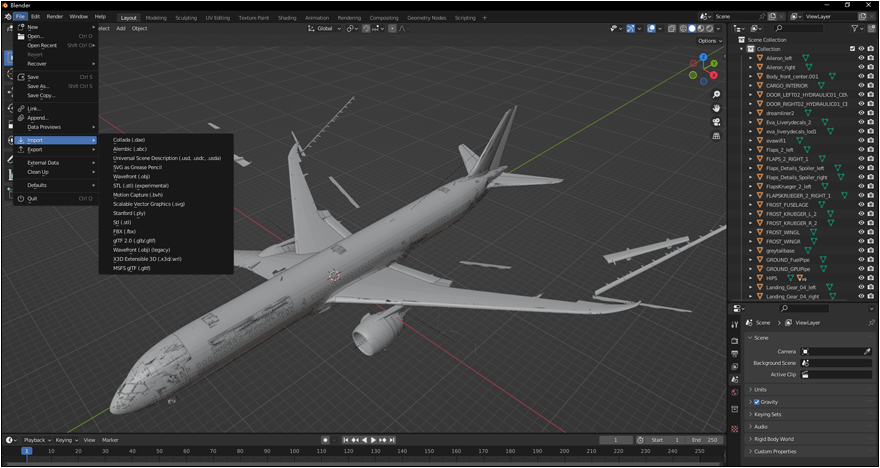Open the viewport Options dropdown
Image resolution: width=880 pixels, height=468 pixels.
point(709,41)
